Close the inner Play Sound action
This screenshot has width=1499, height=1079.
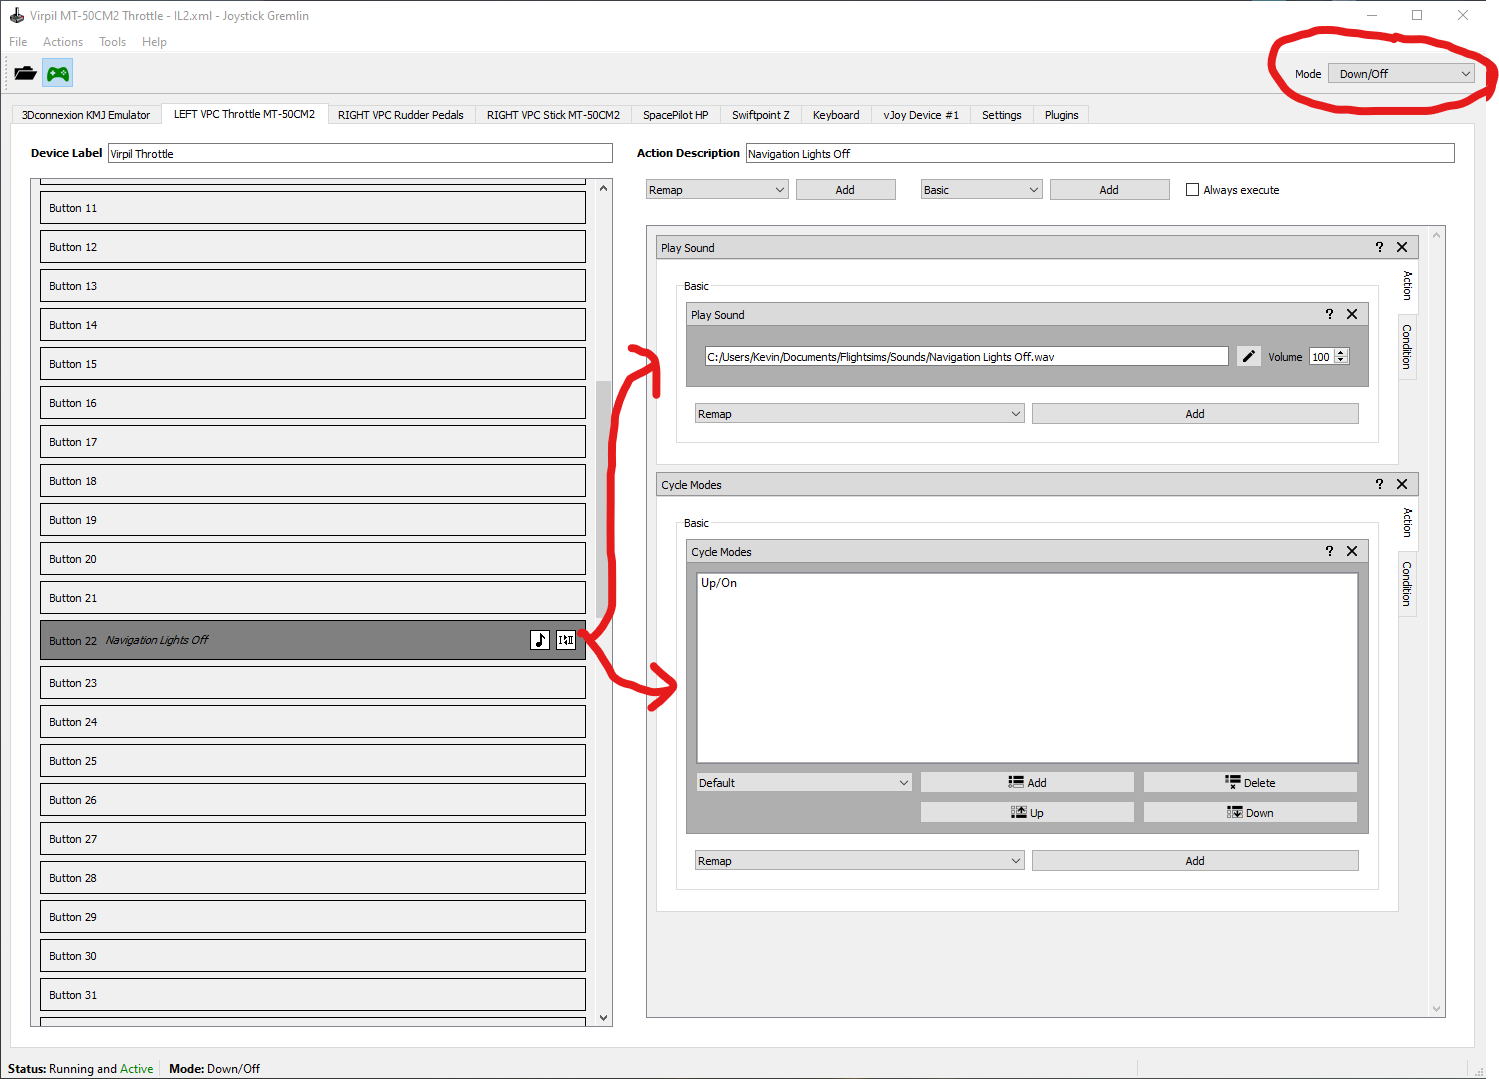(x=1352, y=314)
